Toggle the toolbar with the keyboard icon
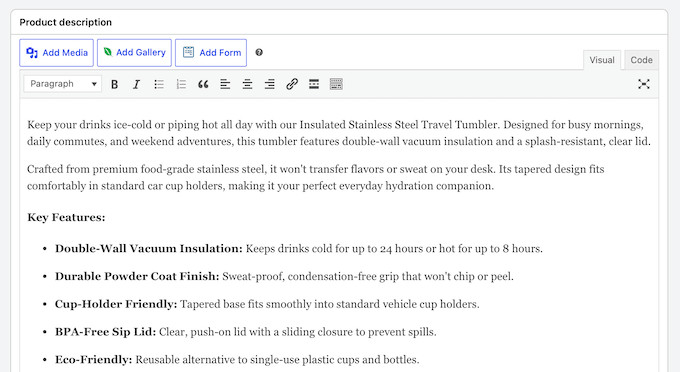The height and width of the screenshot is (372, 680). (x=336, y=84)
